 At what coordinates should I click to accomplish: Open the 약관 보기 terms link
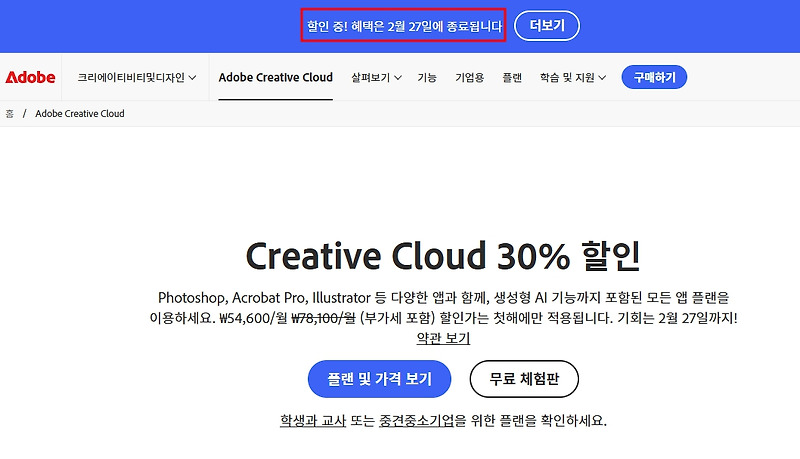point(443,338)
